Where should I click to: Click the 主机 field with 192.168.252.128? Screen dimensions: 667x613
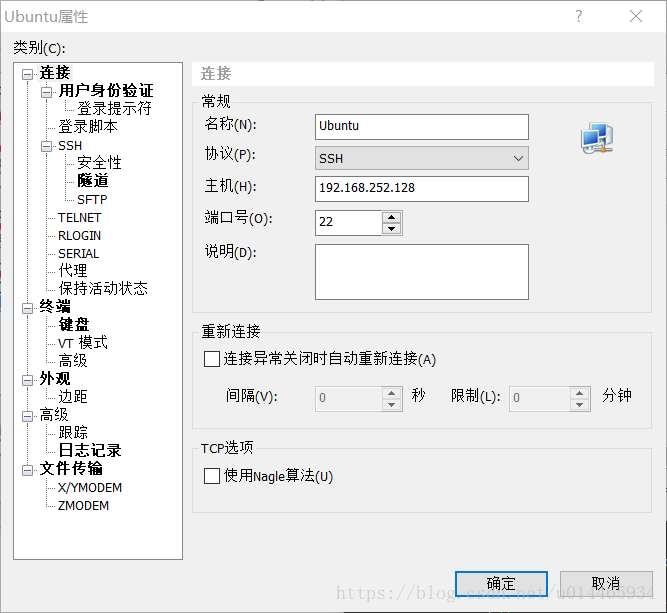[422, 188]
